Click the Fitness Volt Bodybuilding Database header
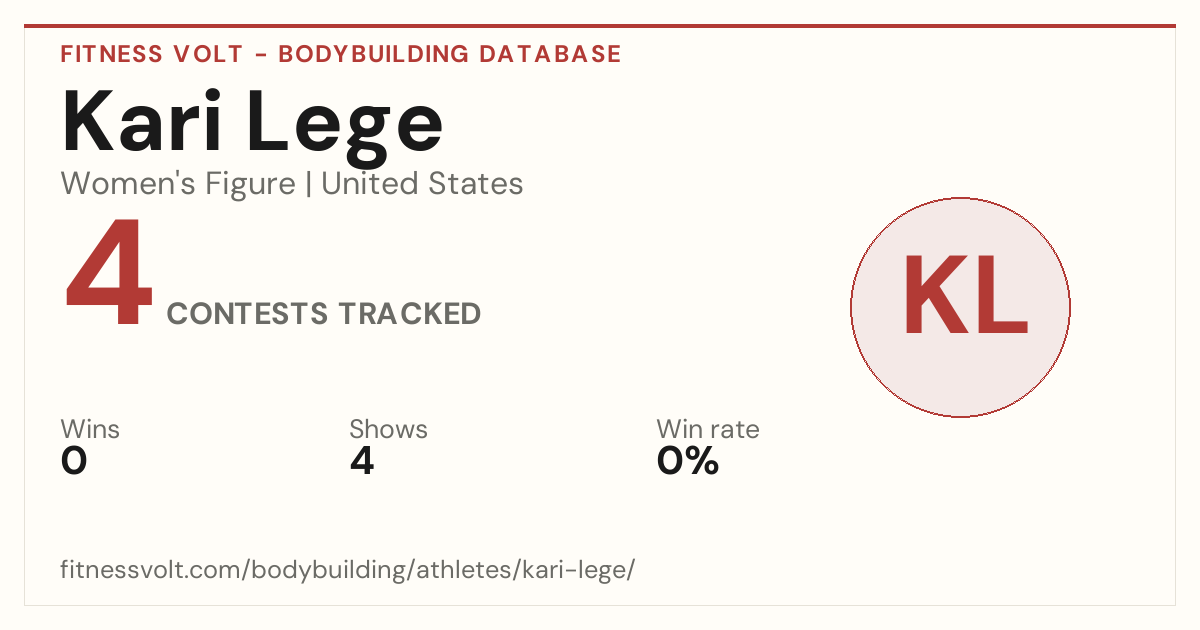Screen dimensions: 1200x630 (341, 54)
